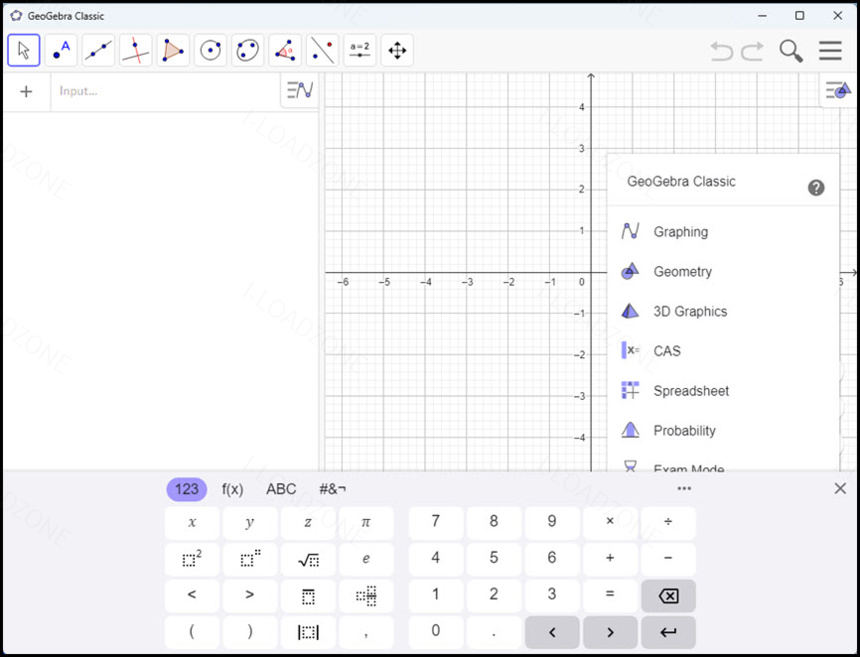Screen dimensions: 860x657
Task: Select the Move arrow tool
Action: tap(24, 50)
